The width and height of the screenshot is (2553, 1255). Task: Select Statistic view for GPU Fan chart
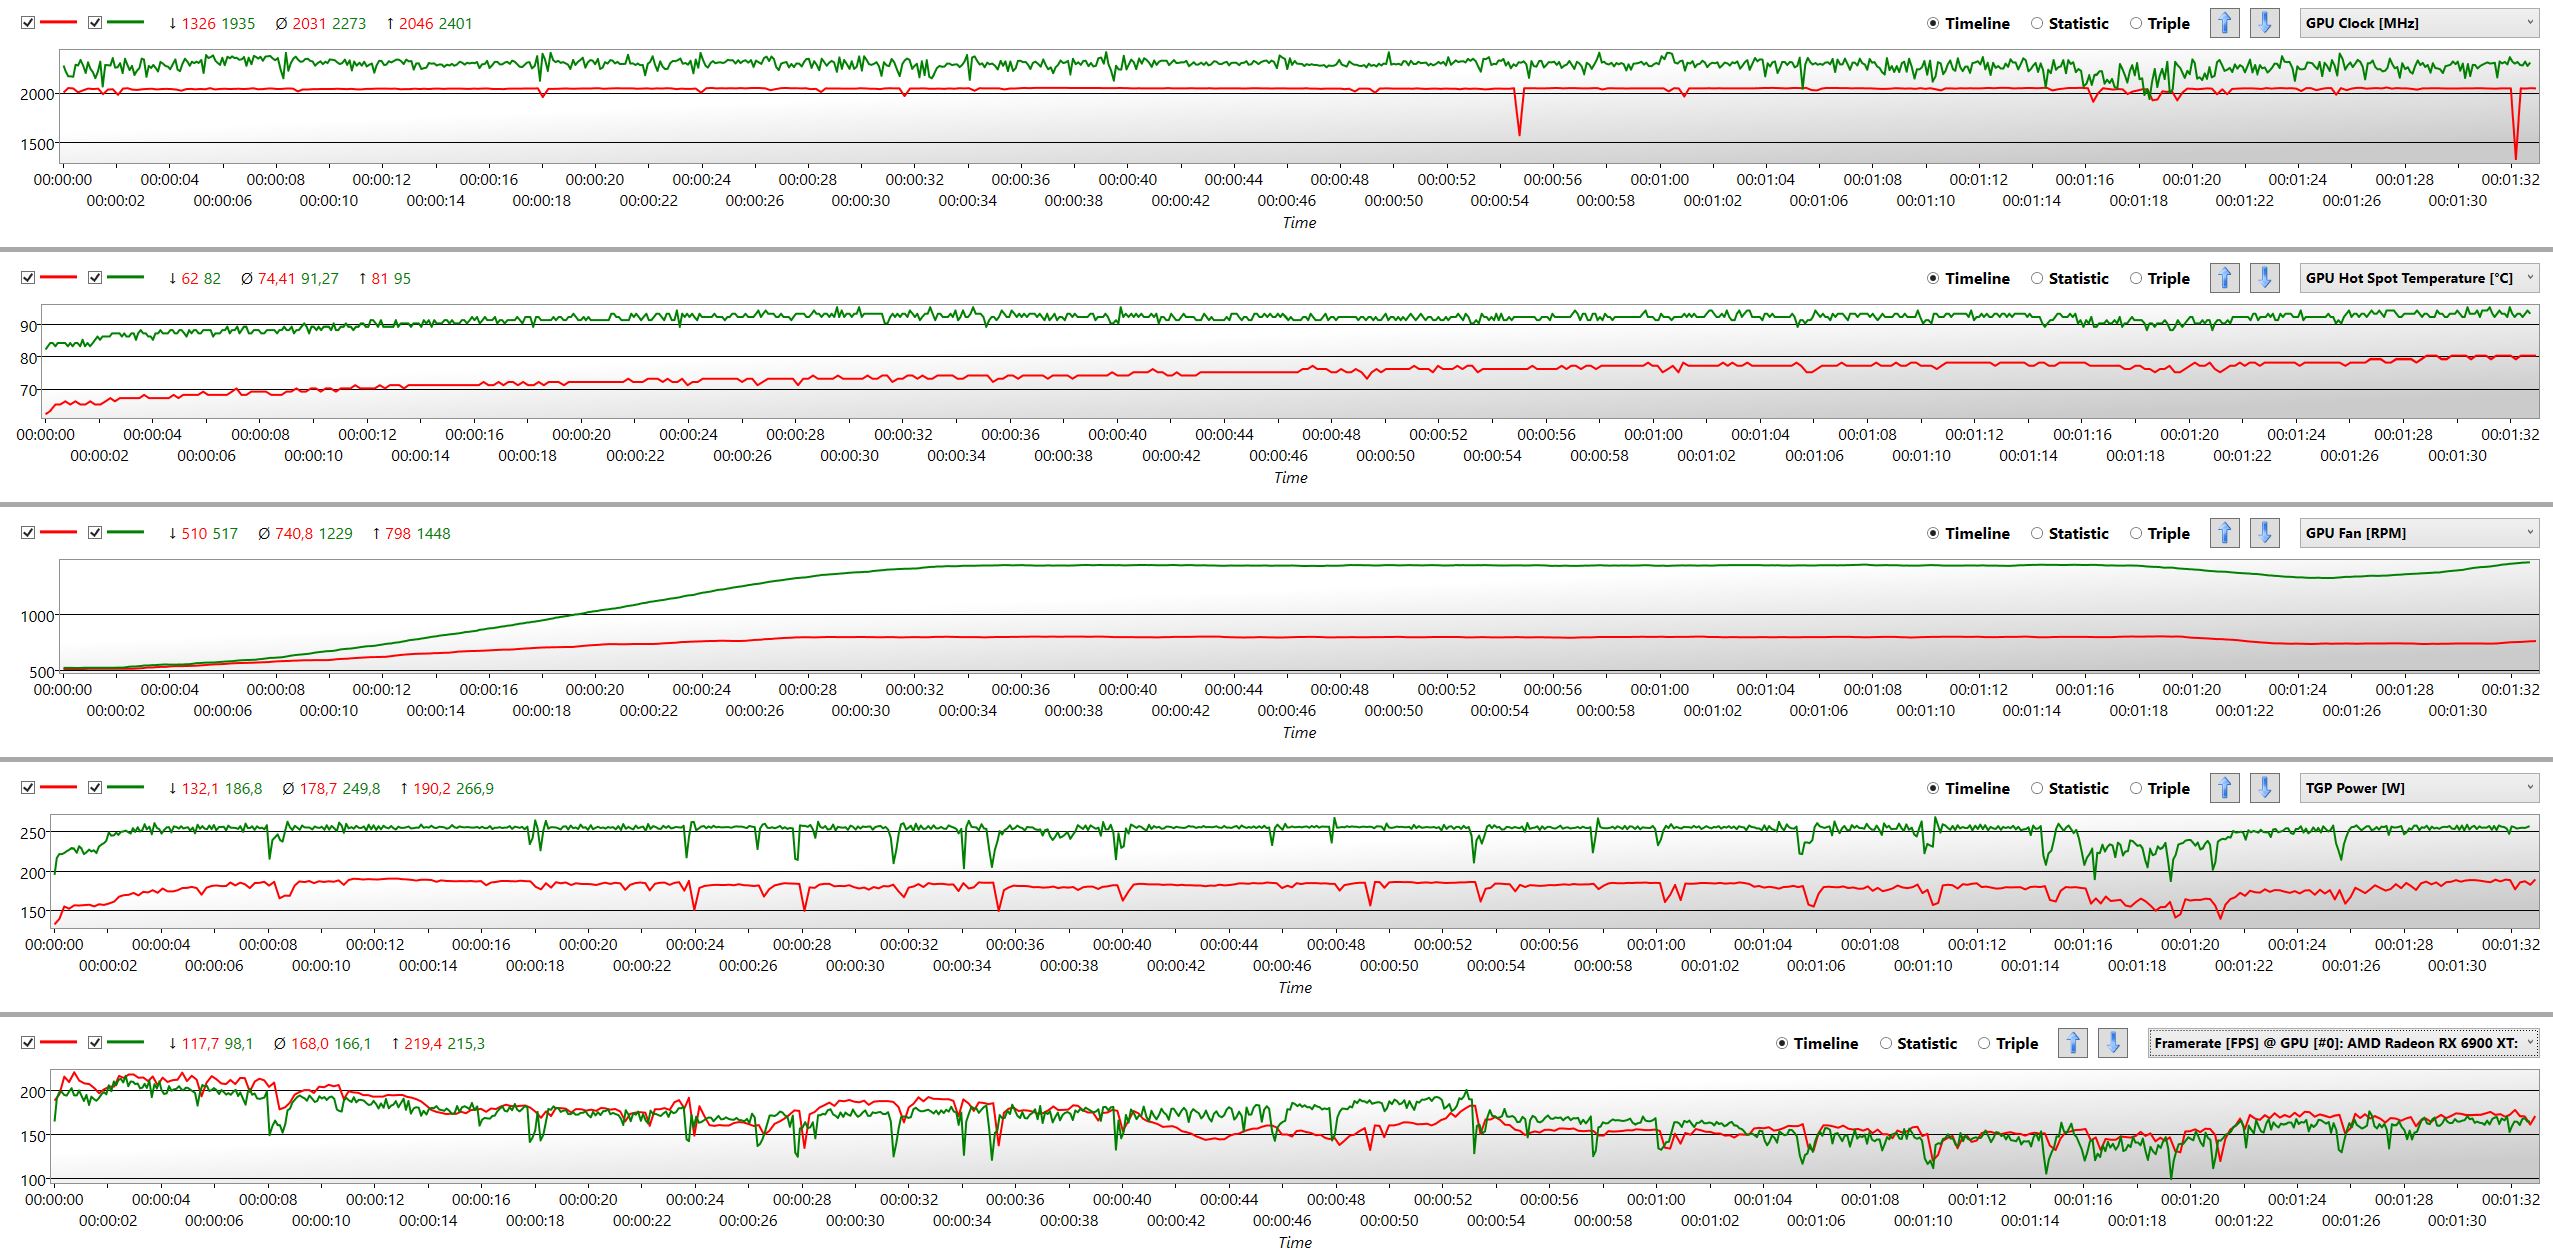pos(2037,533)
